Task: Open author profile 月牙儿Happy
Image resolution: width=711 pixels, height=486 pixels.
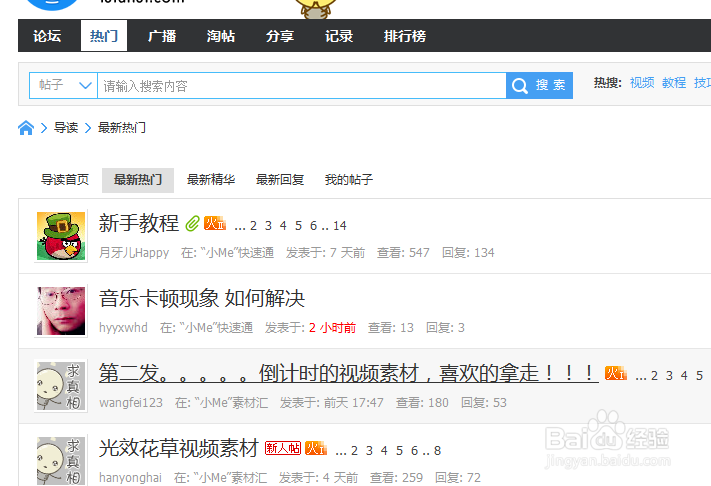Action: tap(134, 253)
